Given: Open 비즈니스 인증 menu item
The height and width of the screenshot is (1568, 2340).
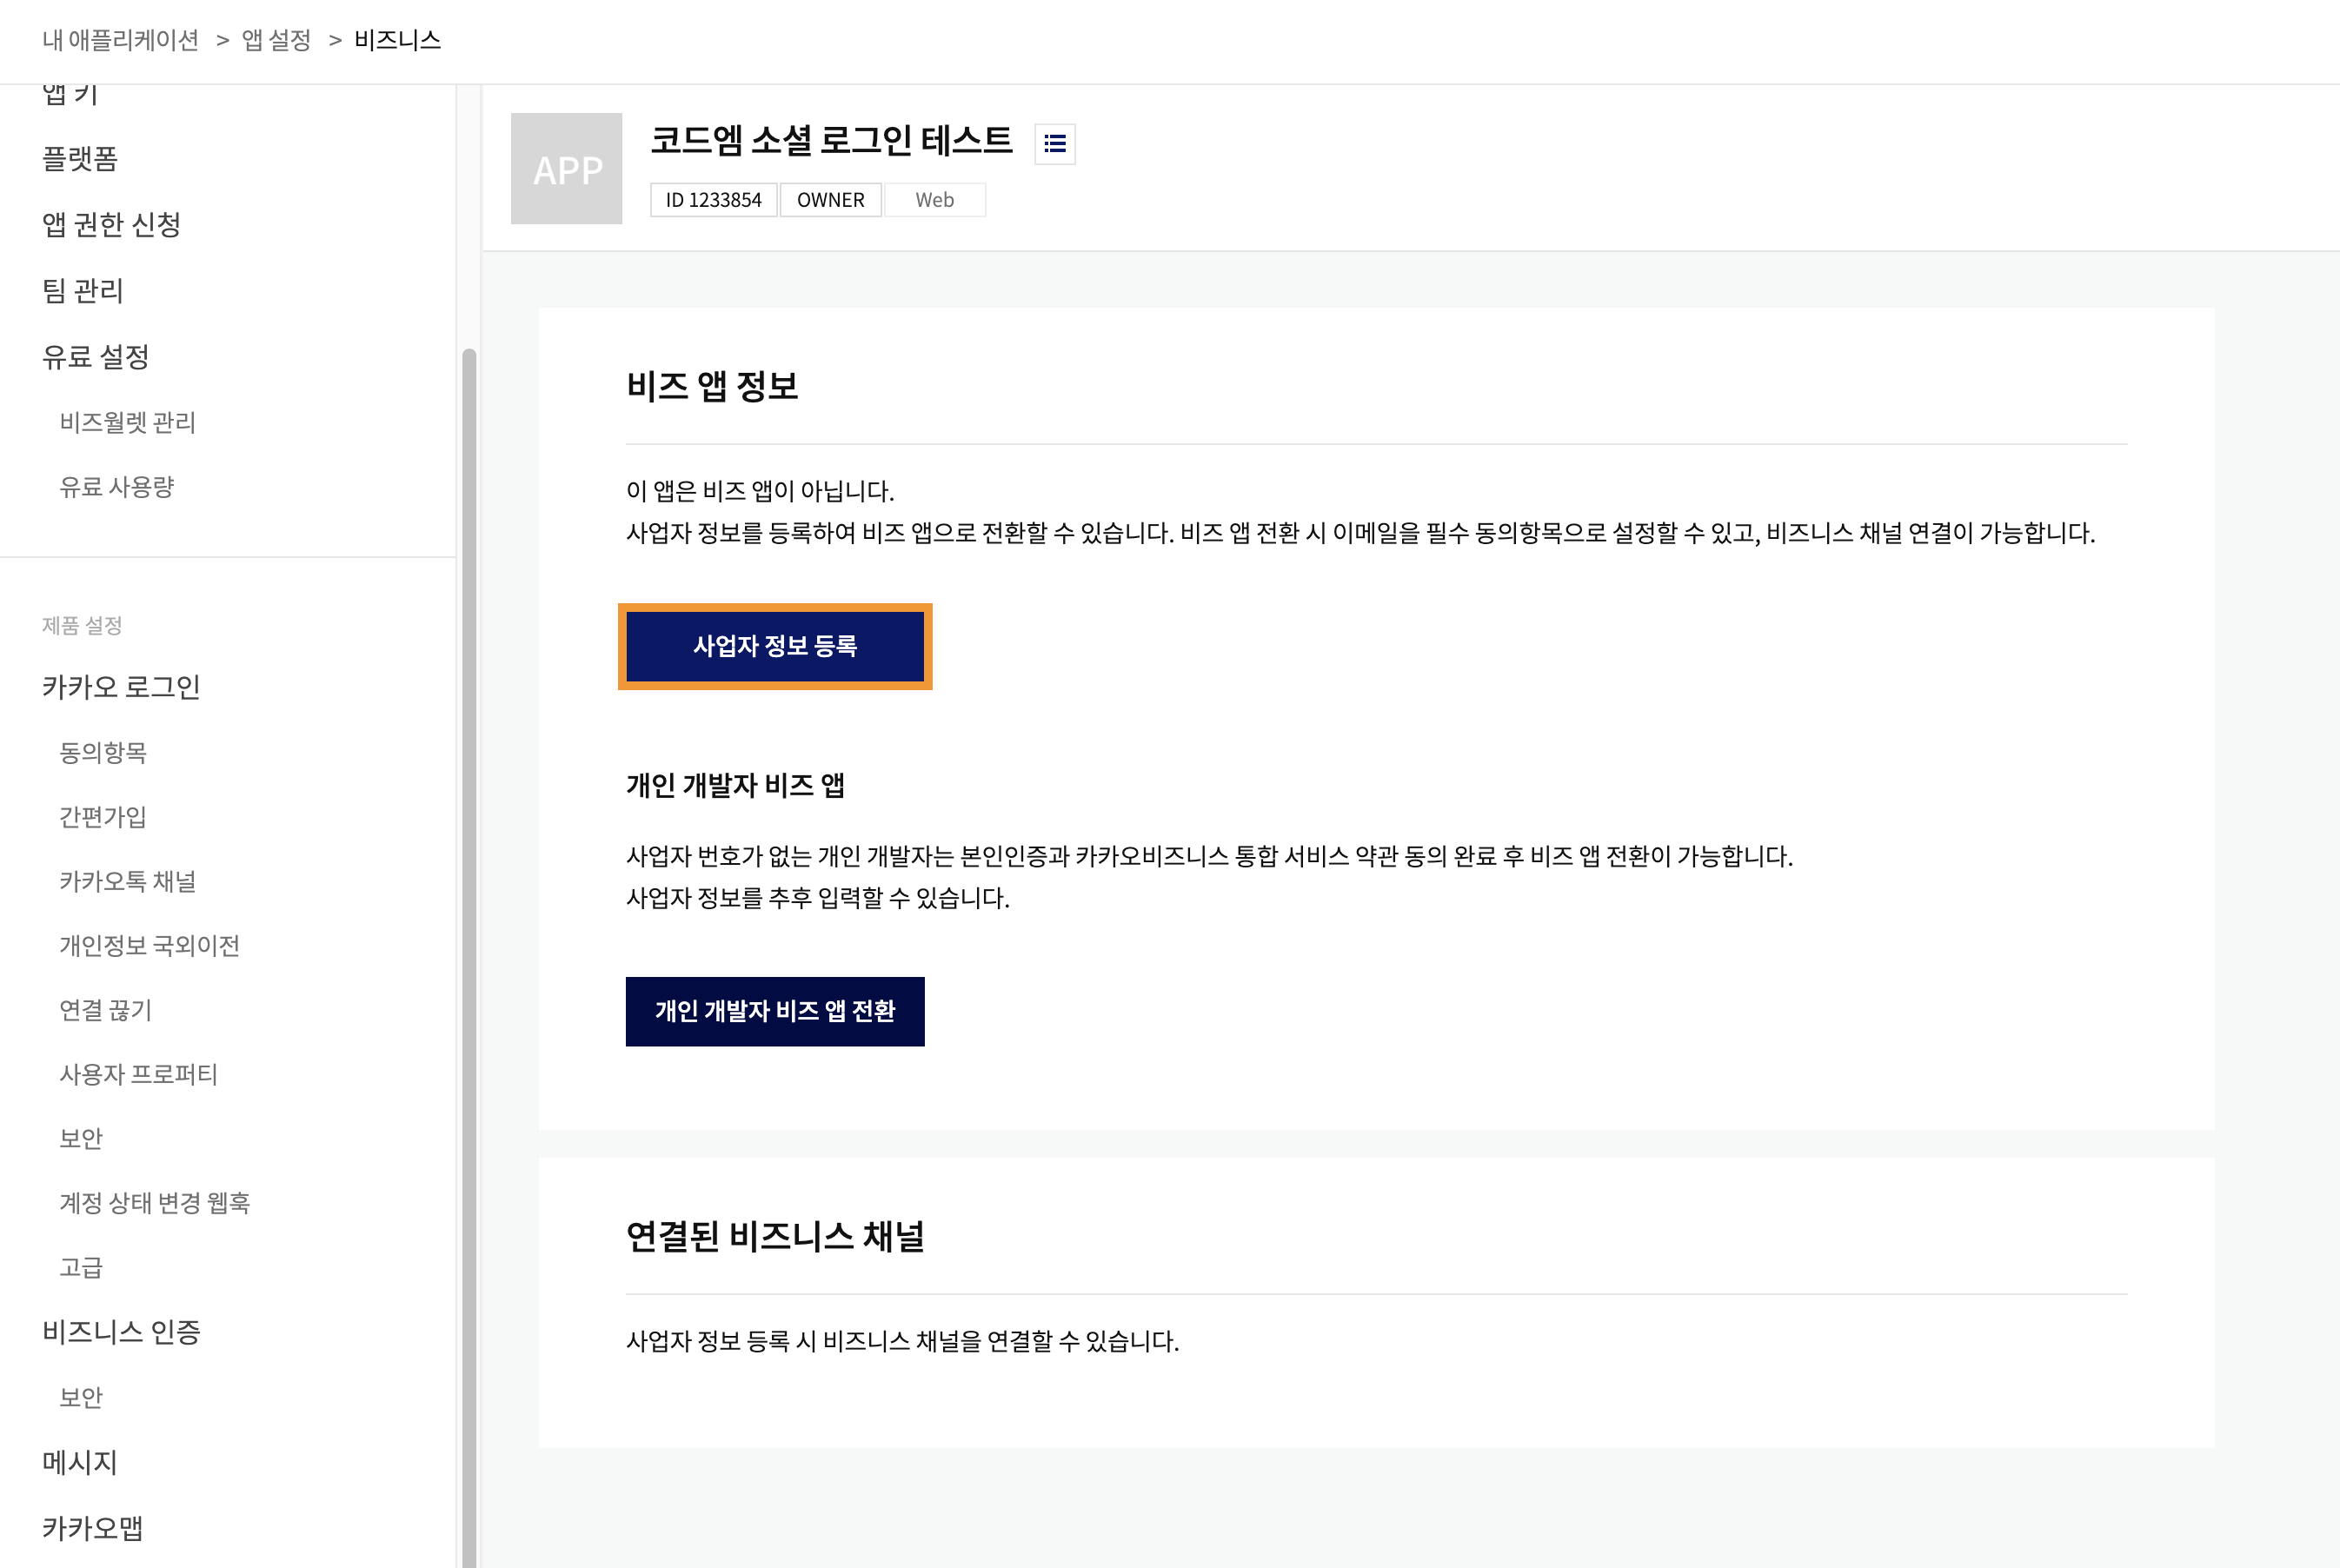Looking at the screenshot, I should point(121,1332).
